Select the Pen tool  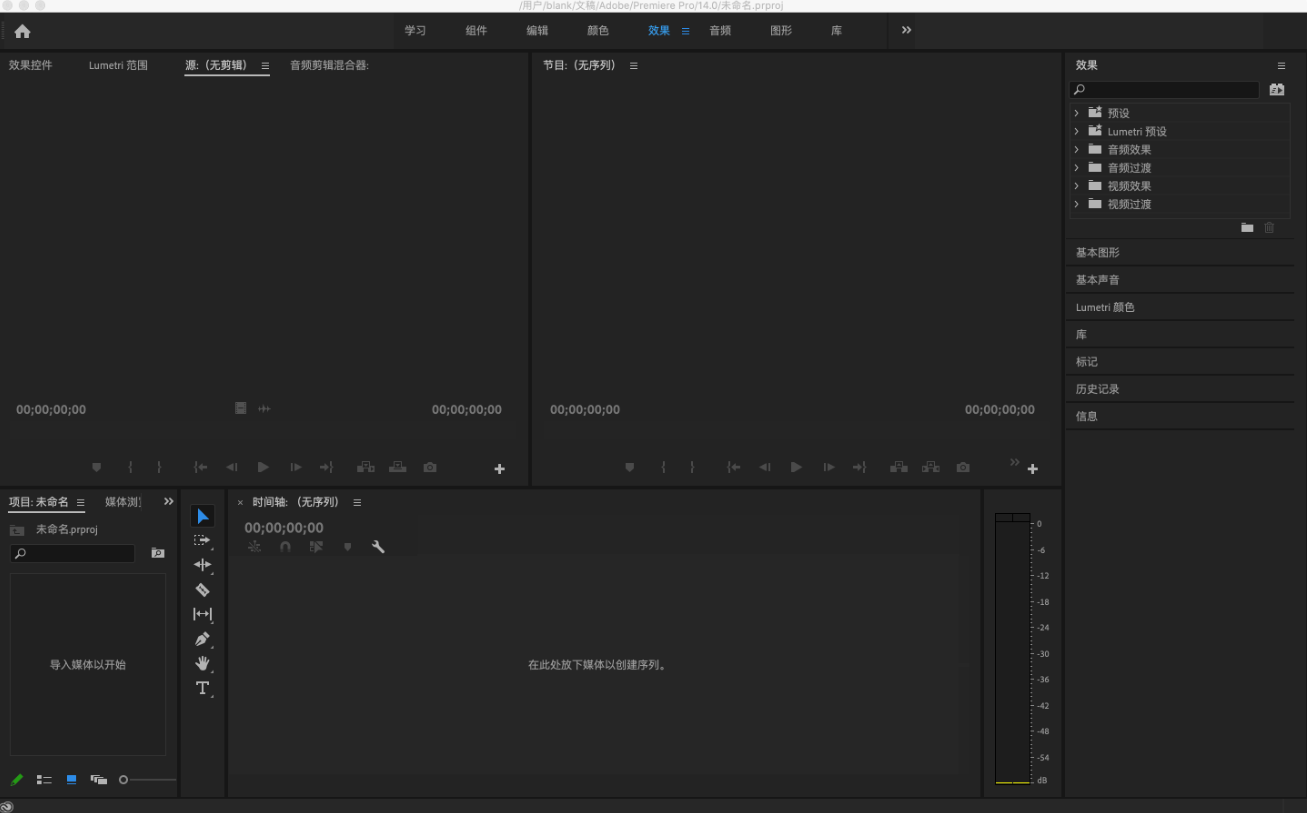pos(202,639)
